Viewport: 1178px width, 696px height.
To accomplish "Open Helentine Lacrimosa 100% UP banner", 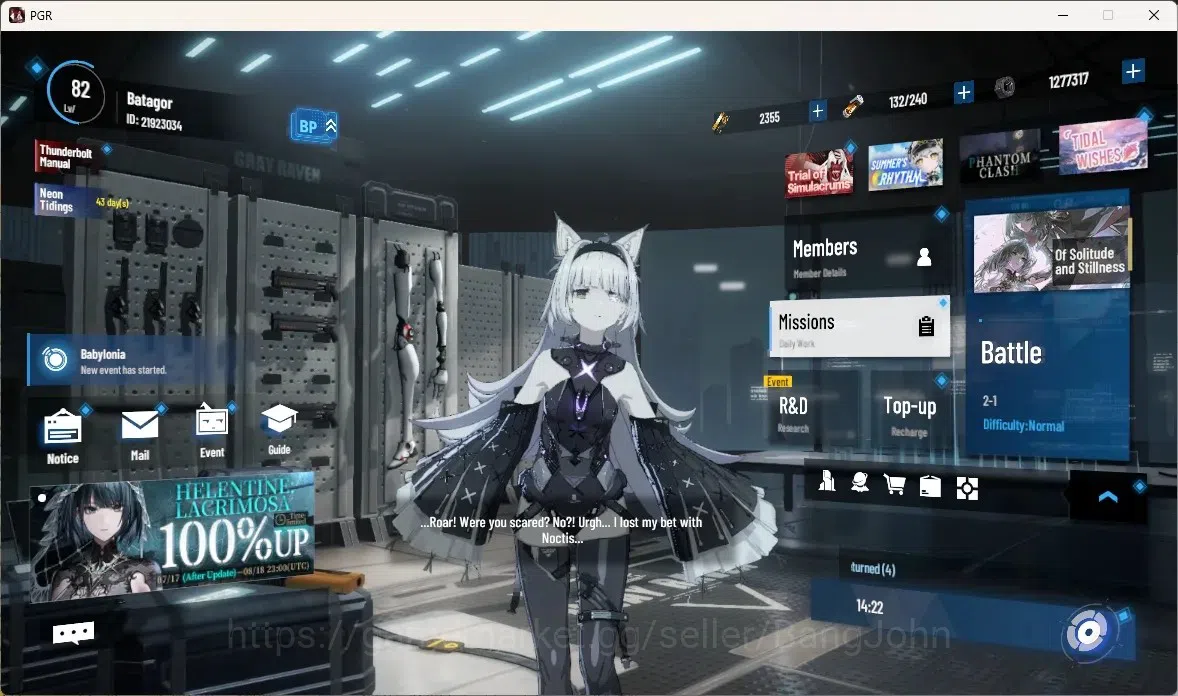I will (x=171, y=537).
